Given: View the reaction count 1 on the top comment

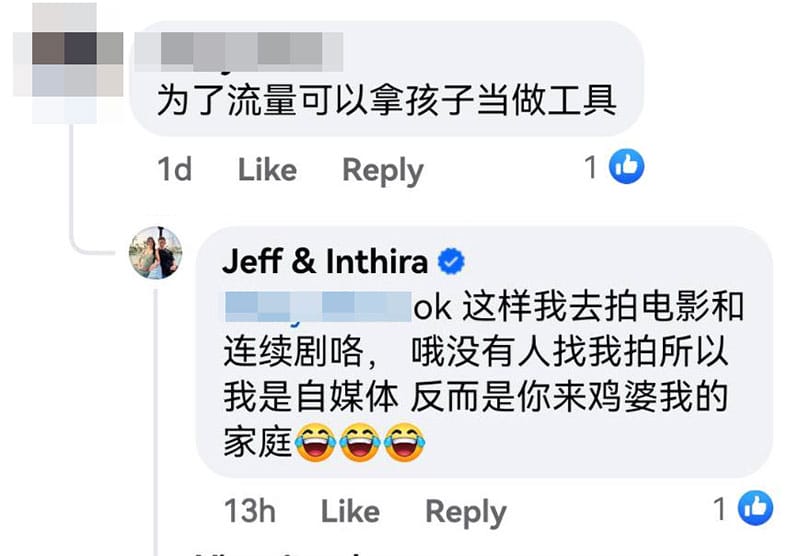Looking at the screenshot, I should click(591, 167).
